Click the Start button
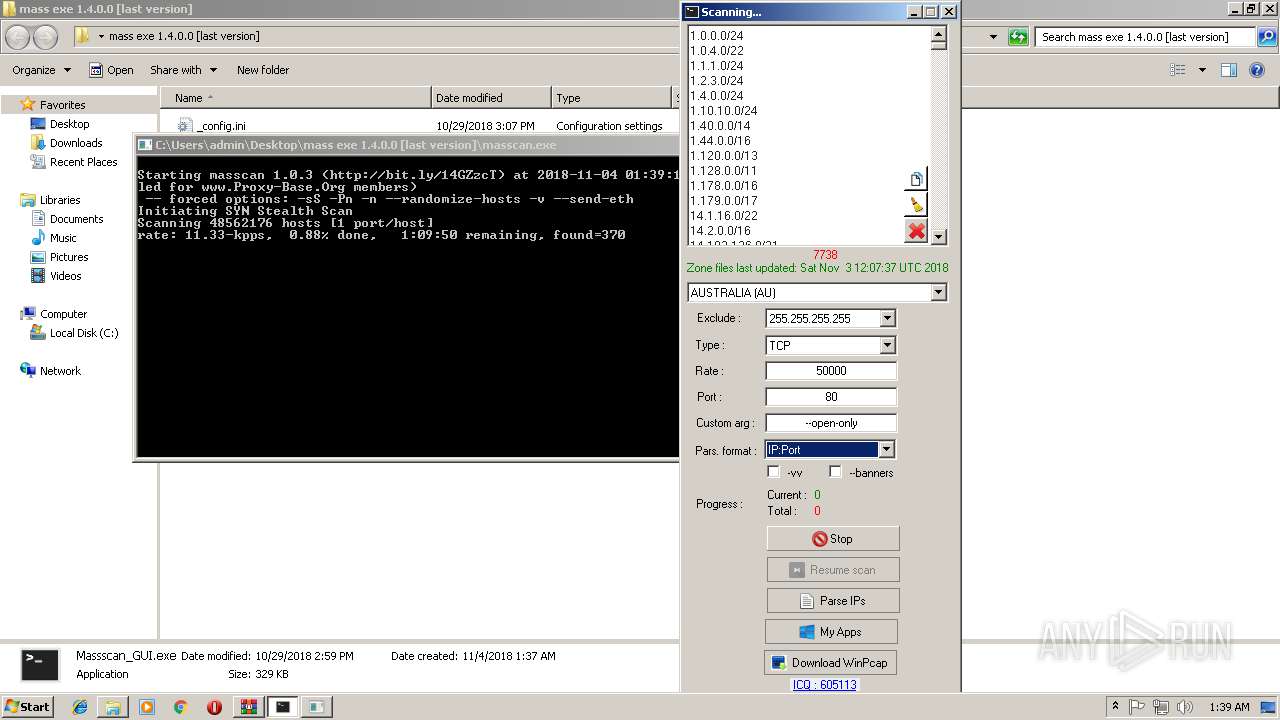This screenshot has width=1280, height=720. point(27,706)
